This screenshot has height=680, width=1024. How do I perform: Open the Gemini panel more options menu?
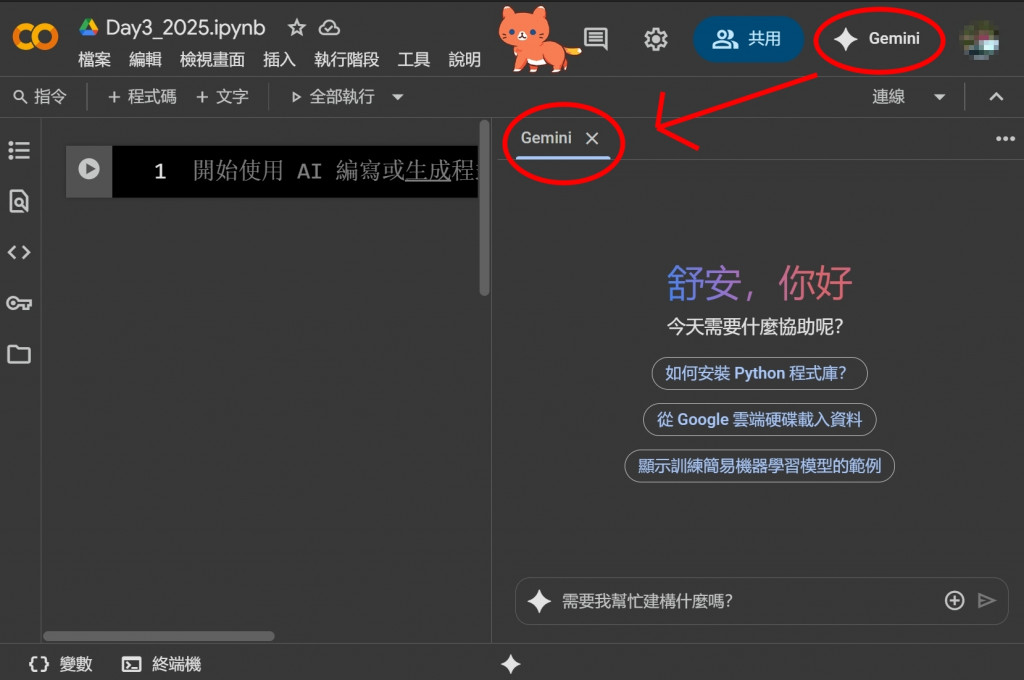[1005, 138]
